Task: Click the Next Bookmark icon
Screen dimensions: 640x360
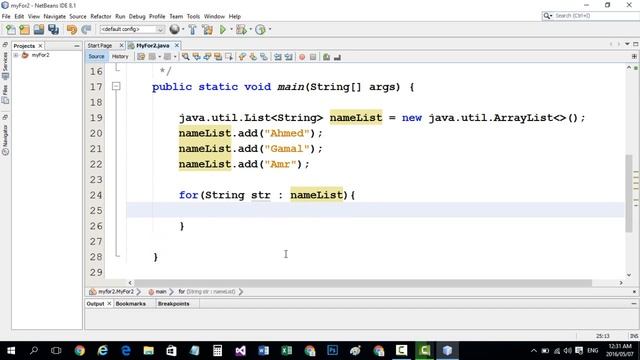Action: [x=253, y=57]
